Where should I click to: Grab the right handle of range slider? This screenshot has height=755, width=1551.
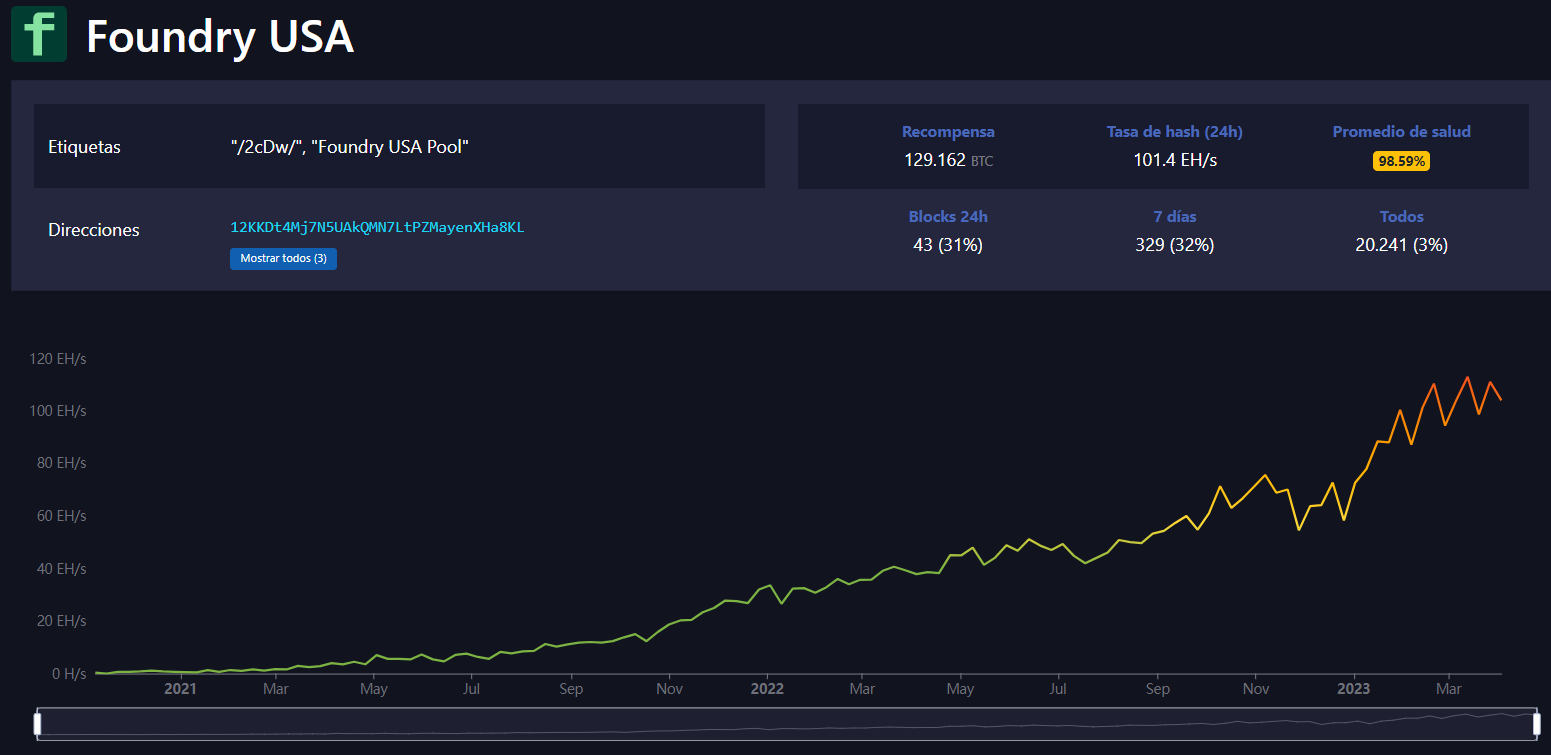pyautogui.click(x=1536, y=724)
